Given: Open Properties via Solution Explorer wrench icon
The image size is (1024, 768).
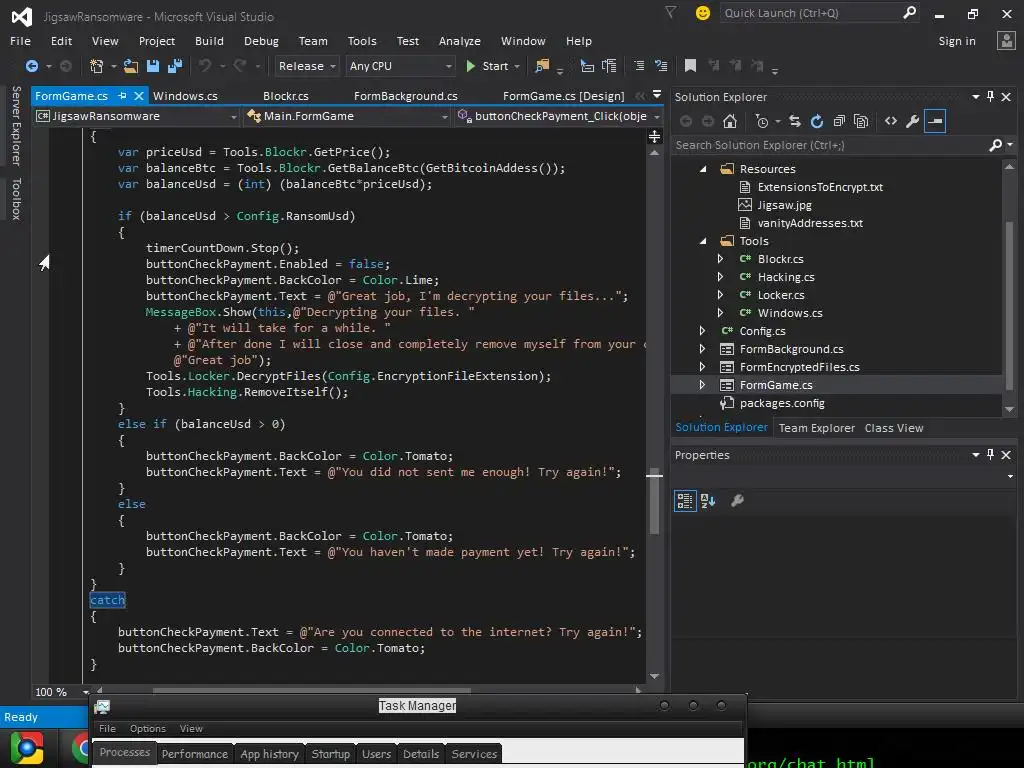Looking at the screenshot, I should click(x=912, y=121).
